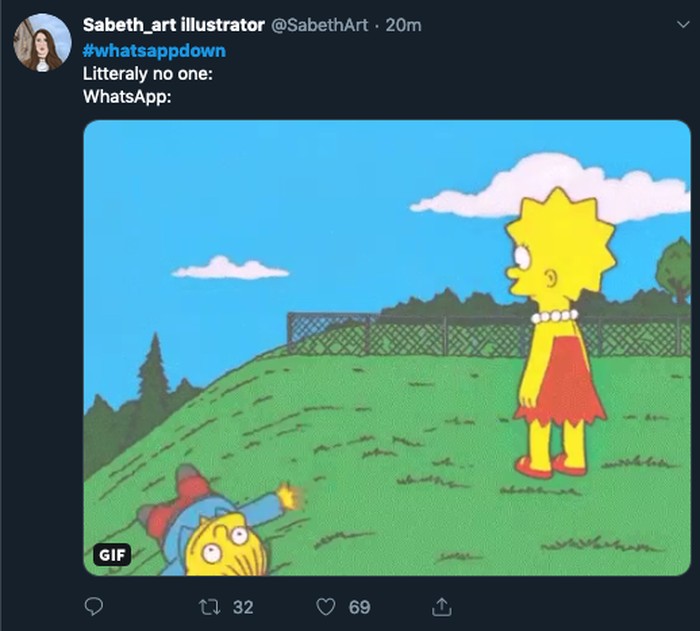Like the tweet with the heart icon
This screenshot has width=700, height=631.
click(x=326, y=607)
